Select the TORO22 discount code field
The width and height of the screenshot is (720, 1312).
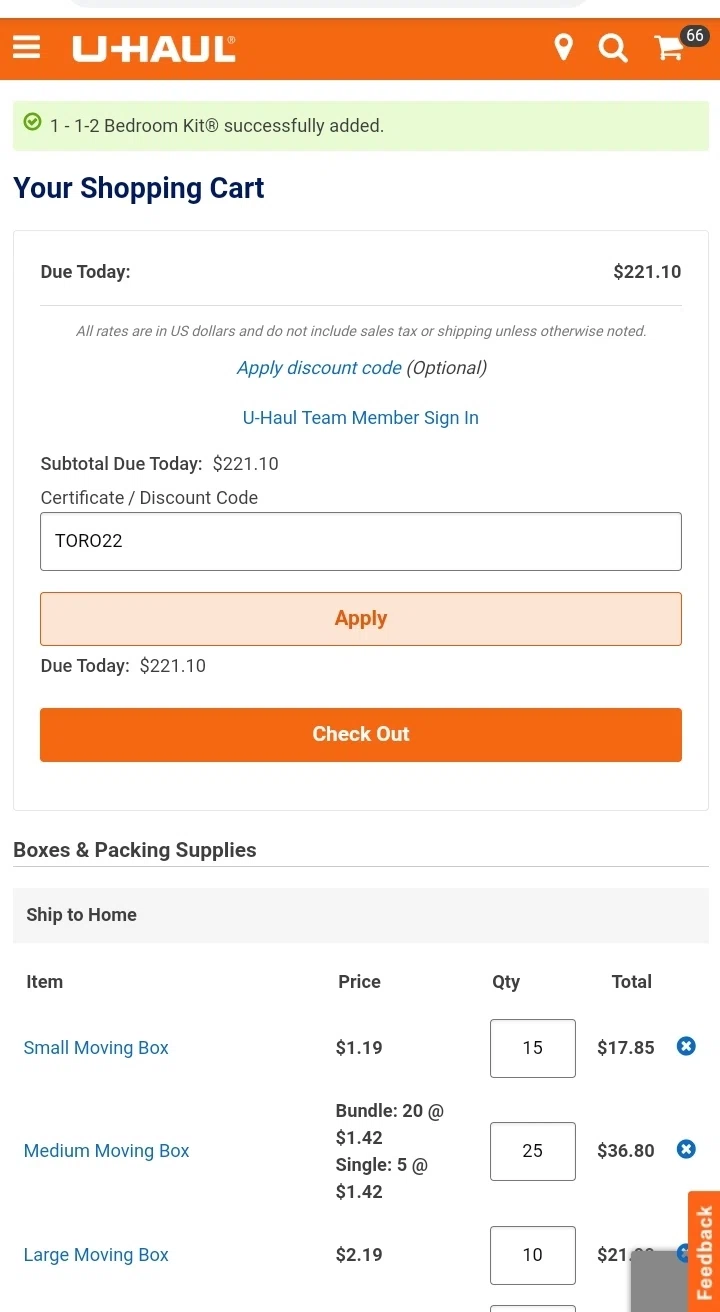tap(361, 541)
